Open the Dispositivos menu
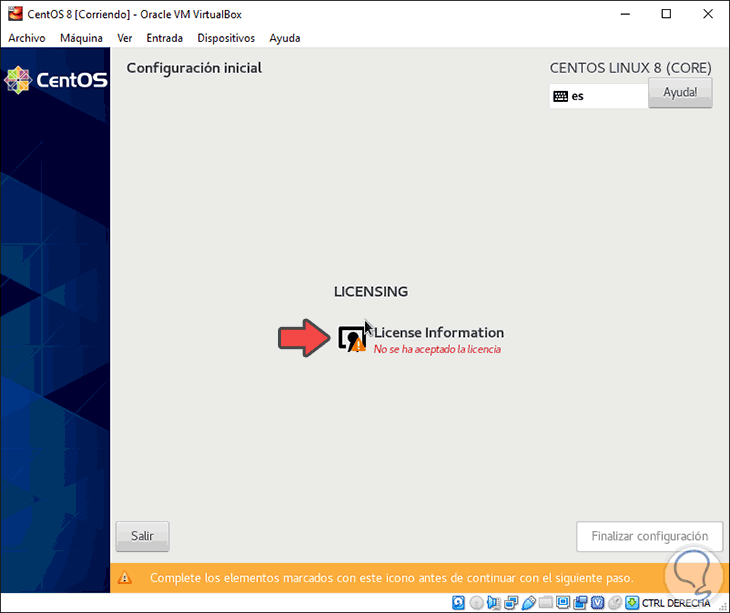The width and height of the screenshot is (730, 613). click(x=226, y=38)
